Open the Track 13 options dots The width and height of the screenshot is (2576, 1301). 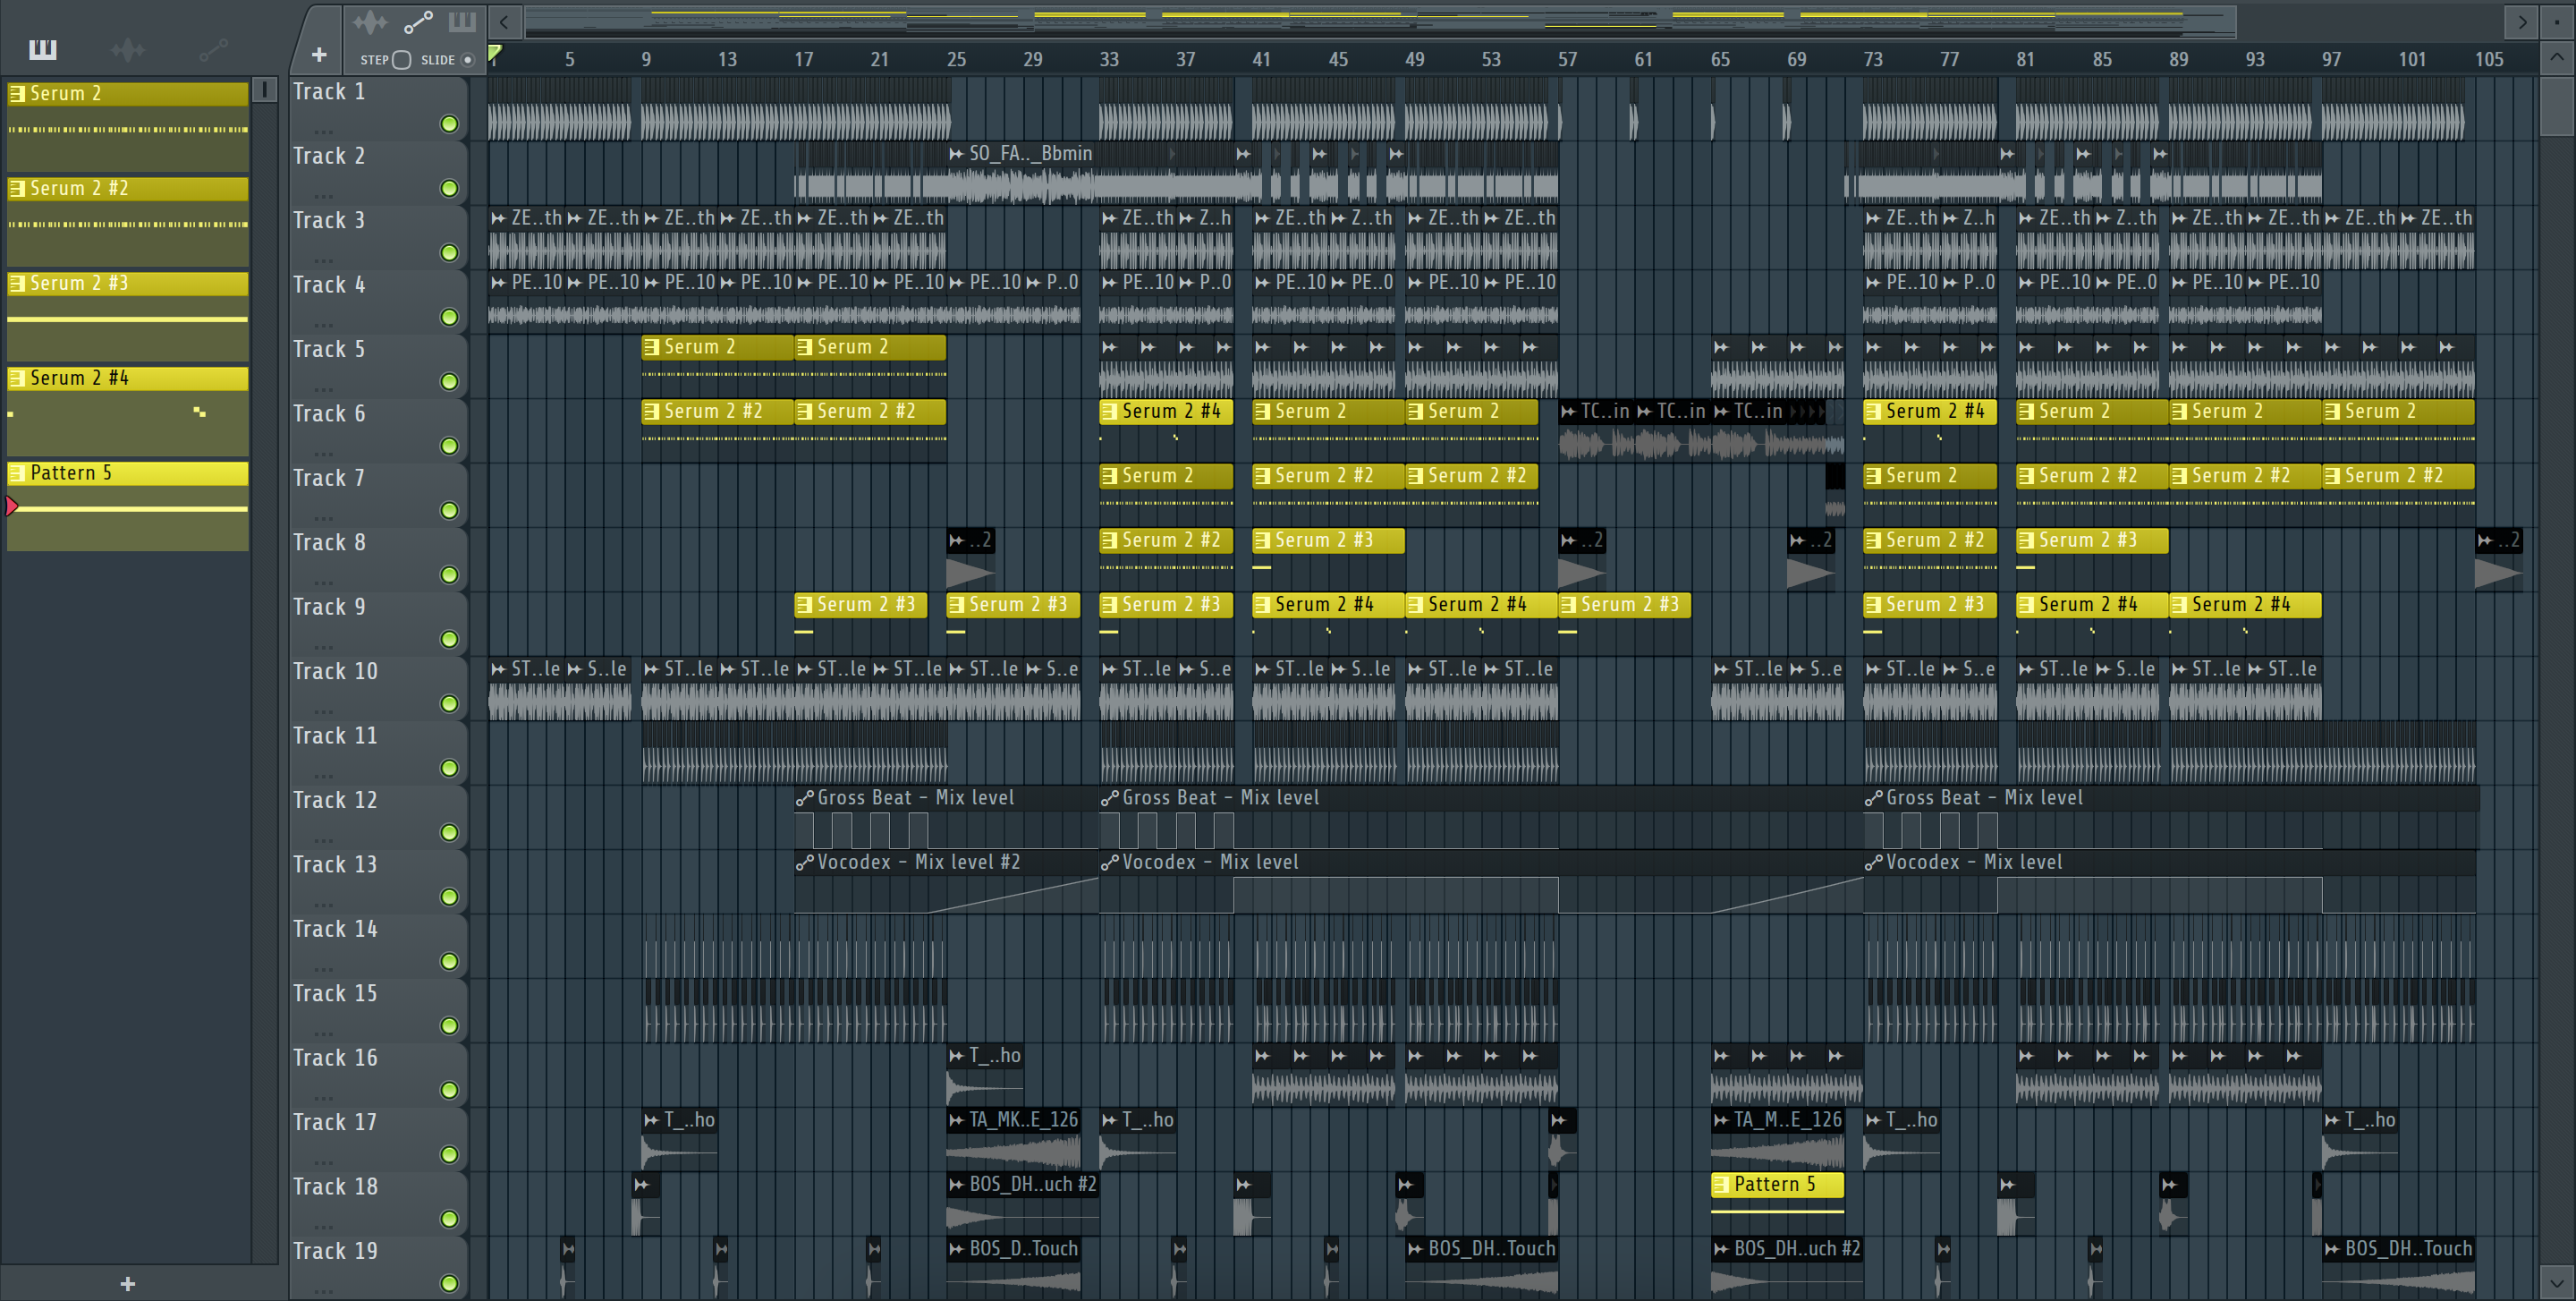point(323,904)
